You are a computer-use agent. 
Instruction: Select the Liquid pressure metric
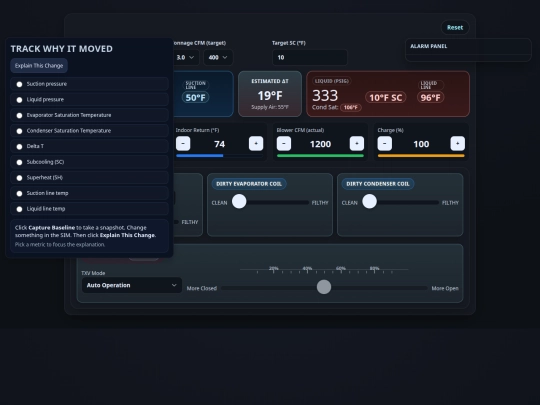(19, 100)
